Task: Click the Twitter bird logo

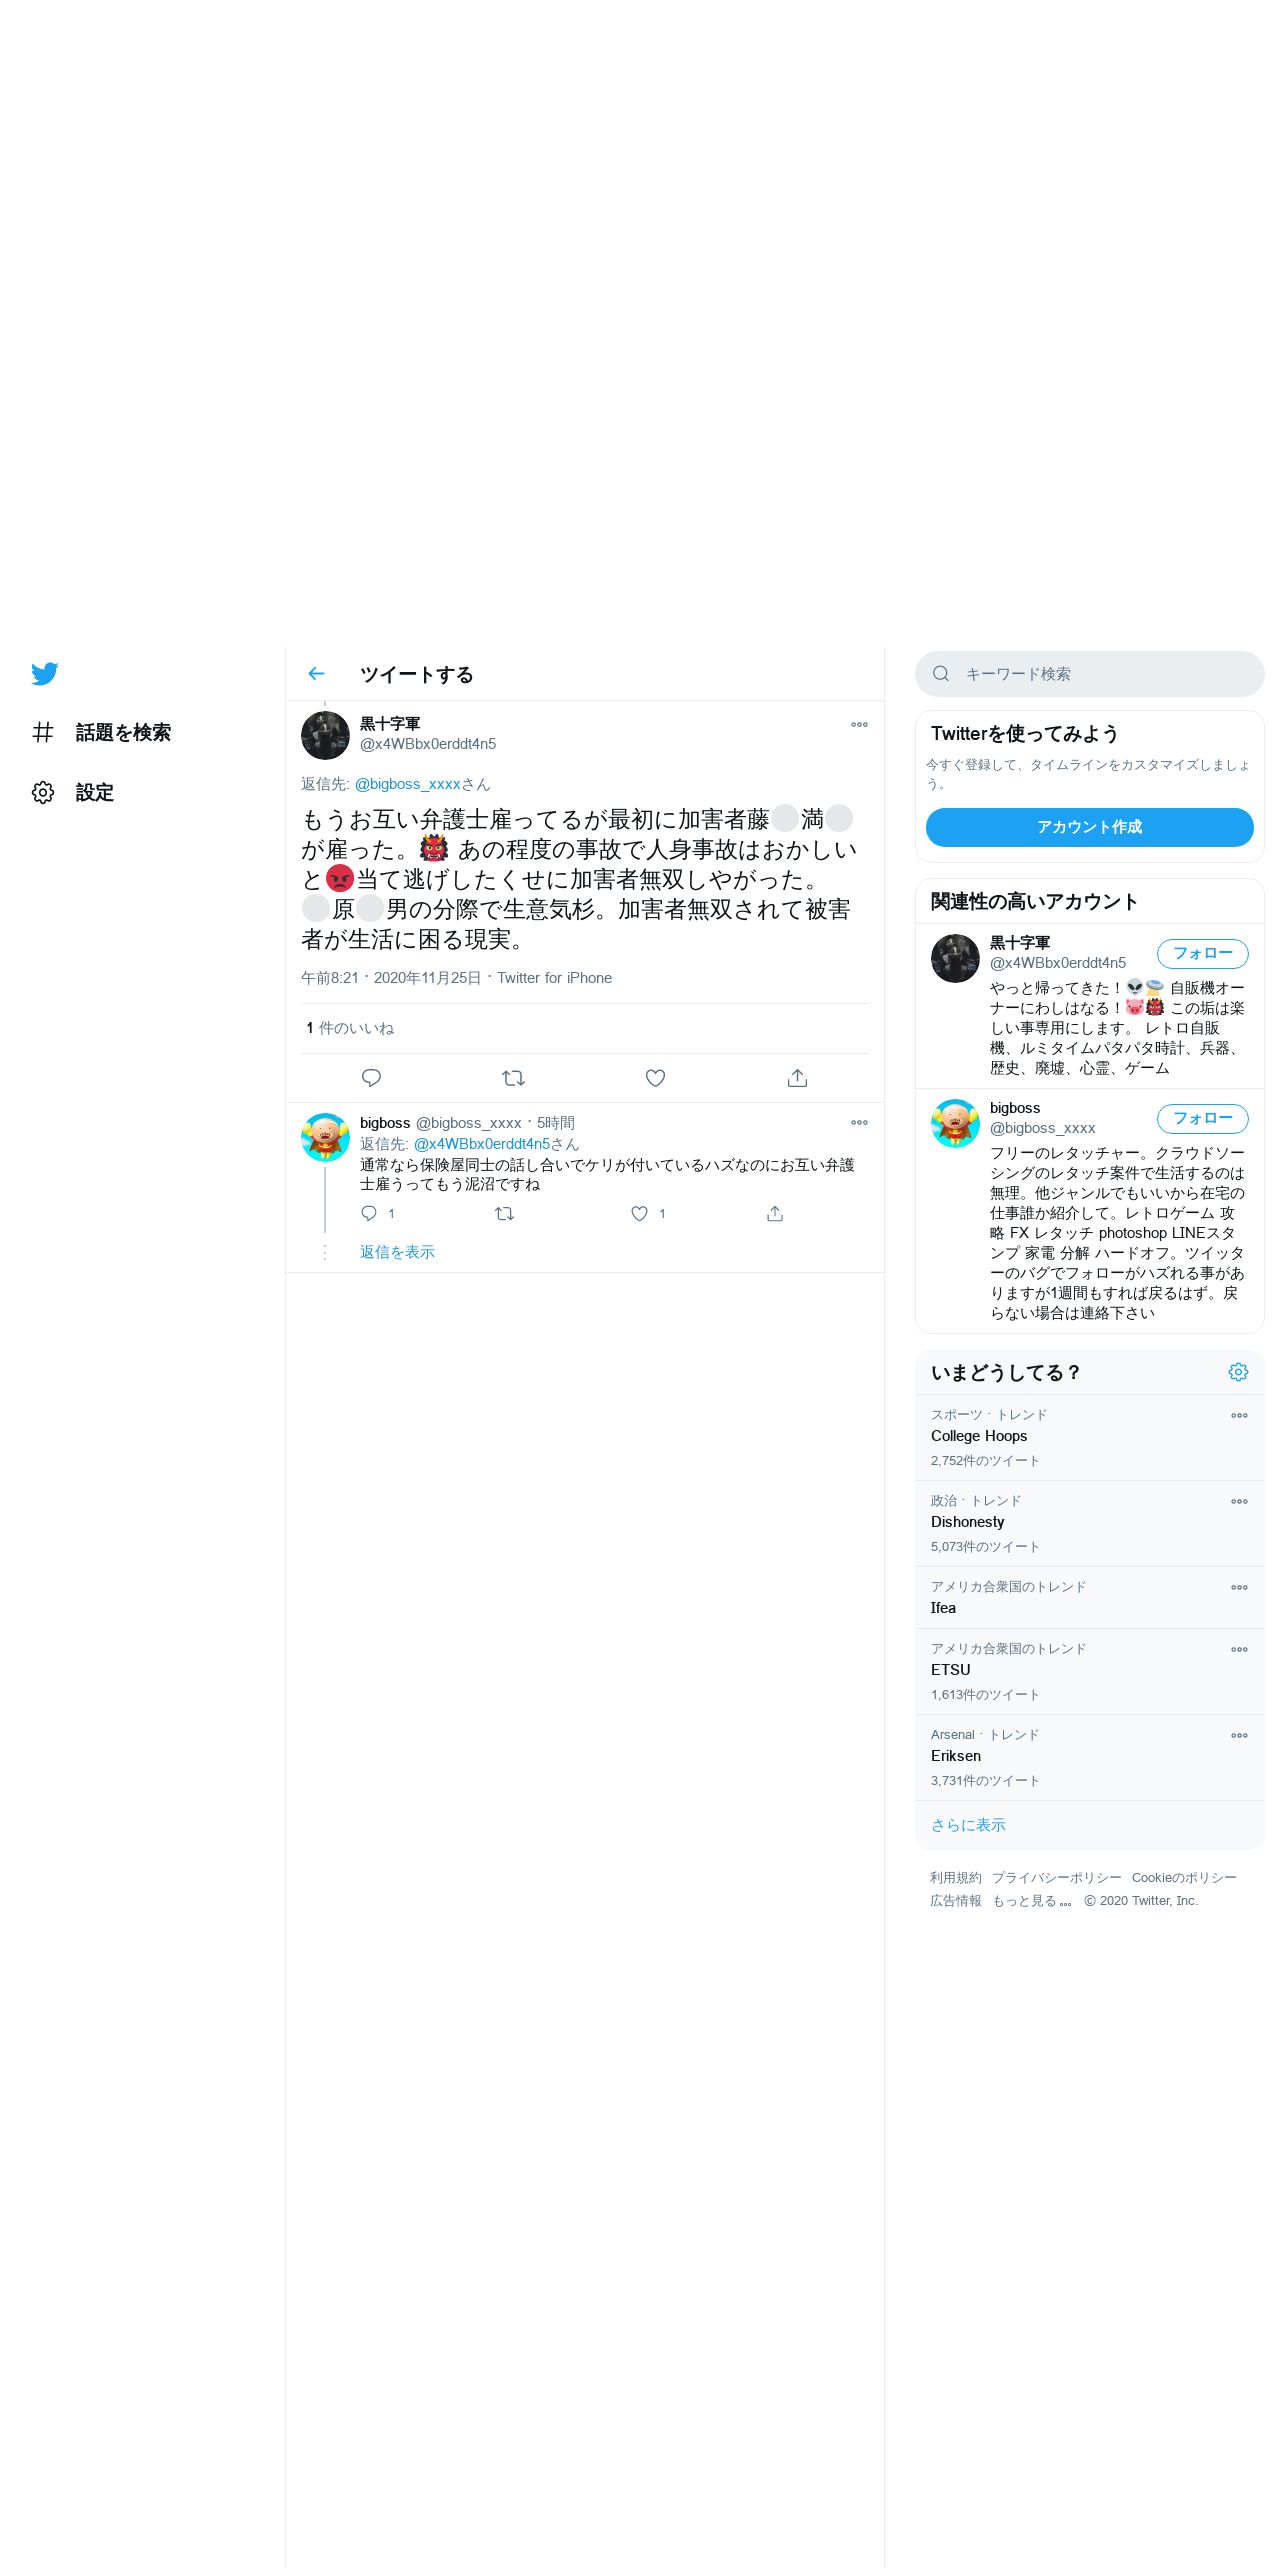Action: pos(45,674)
